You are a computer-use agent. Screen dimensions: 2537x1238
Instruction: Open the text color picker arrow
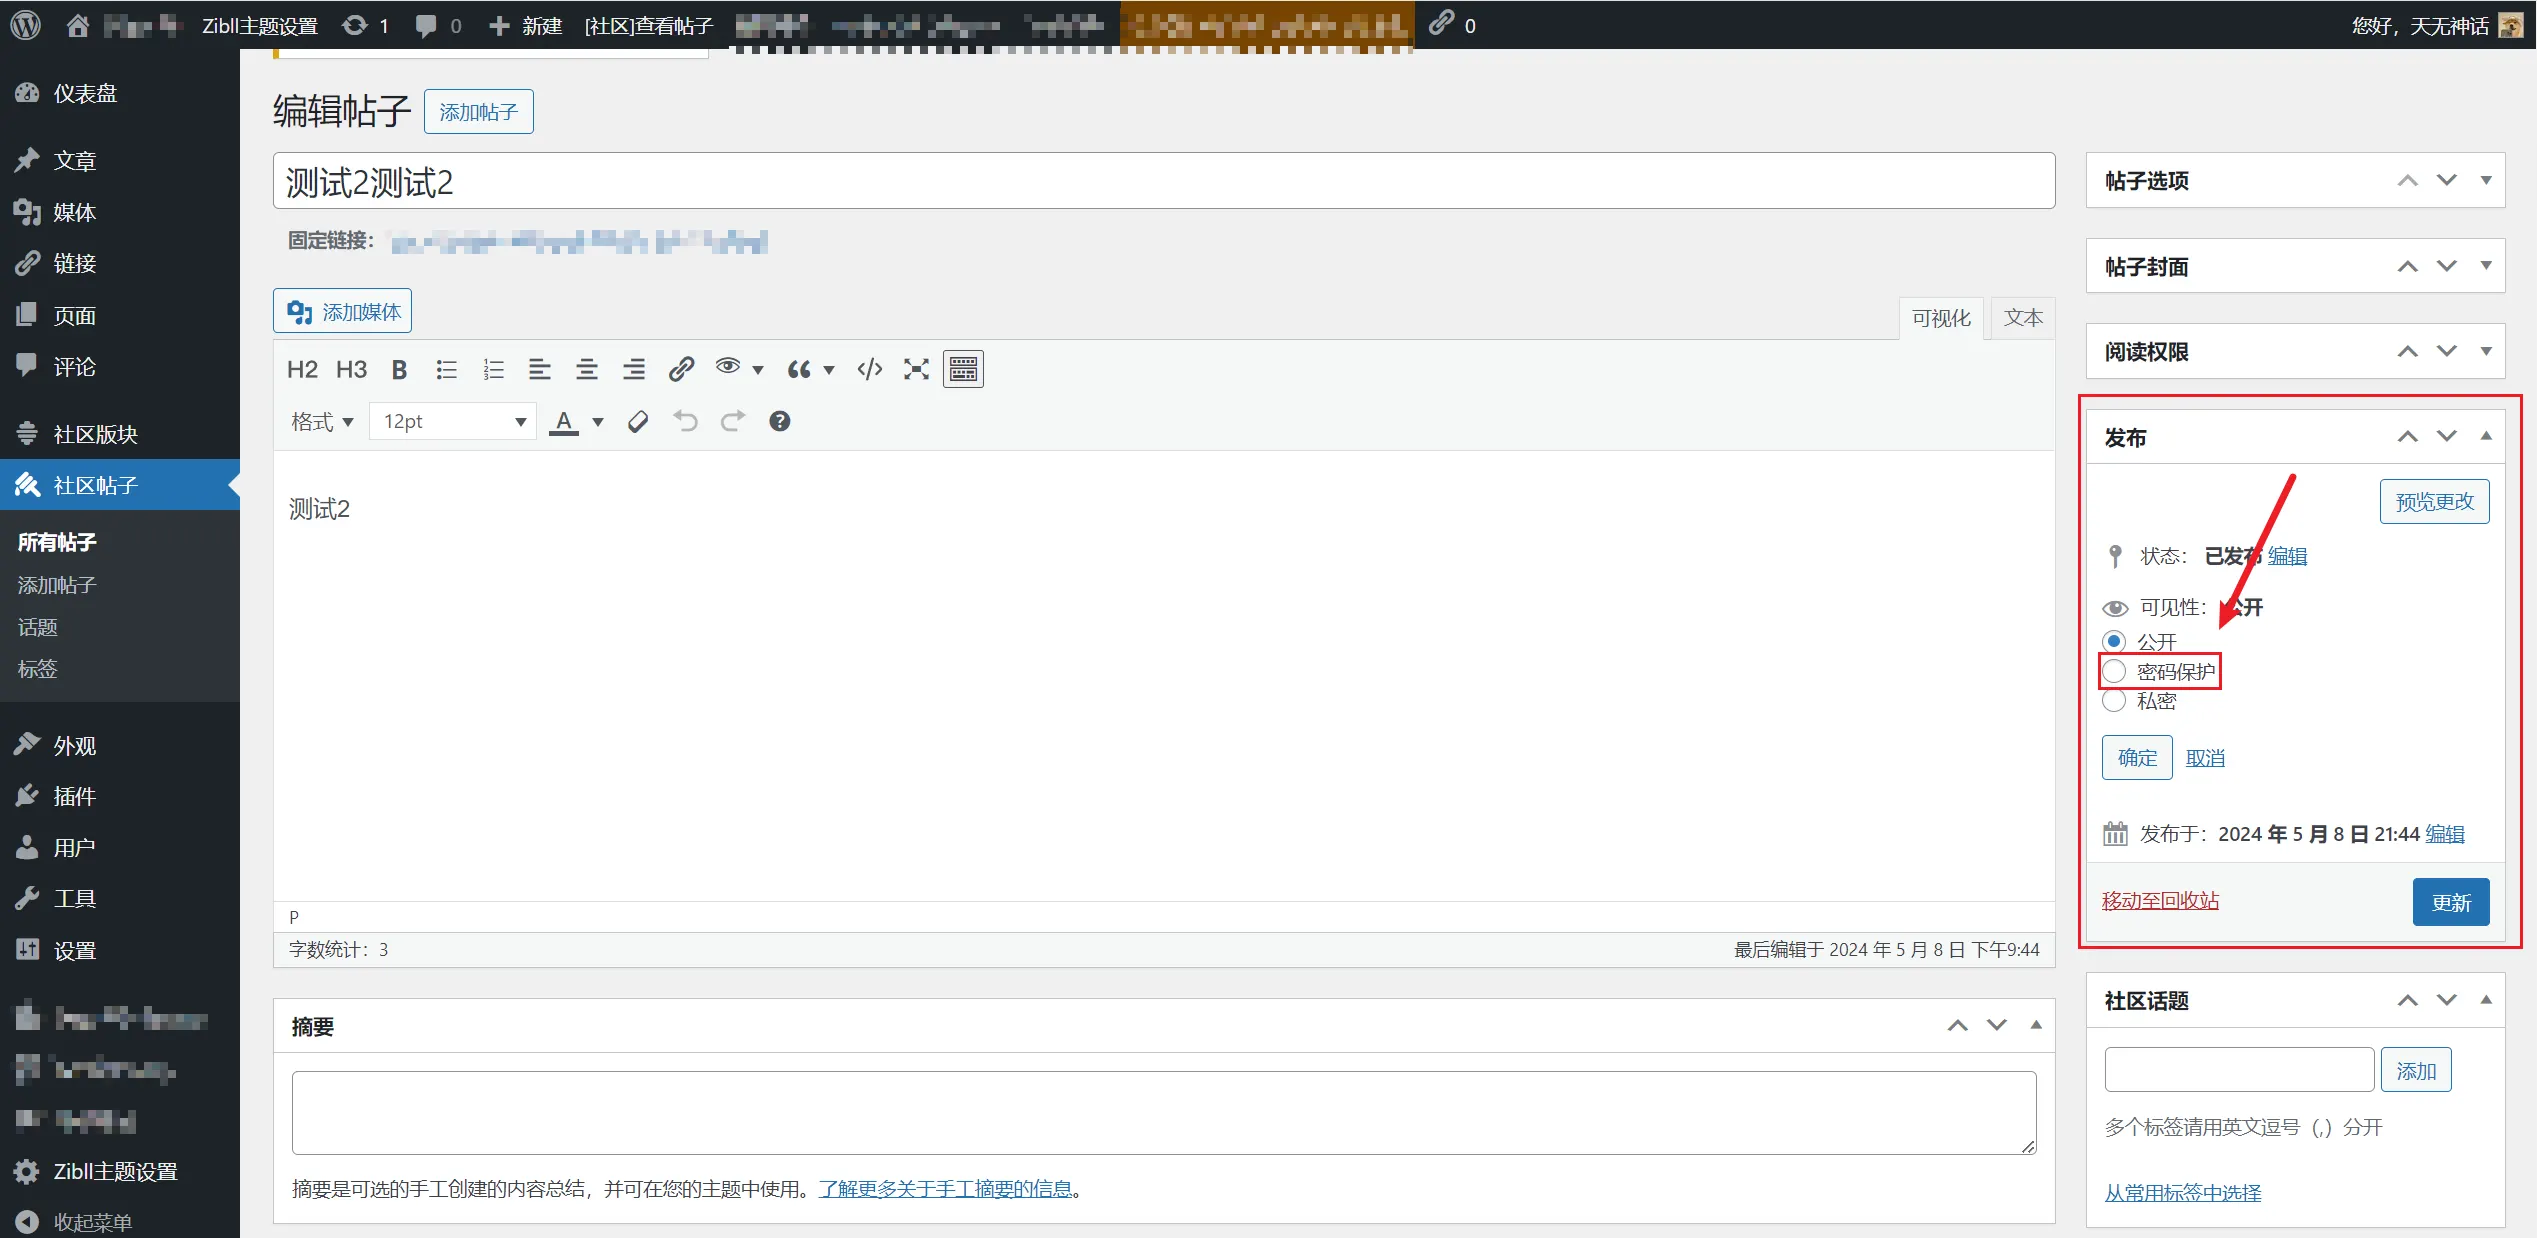598,422
